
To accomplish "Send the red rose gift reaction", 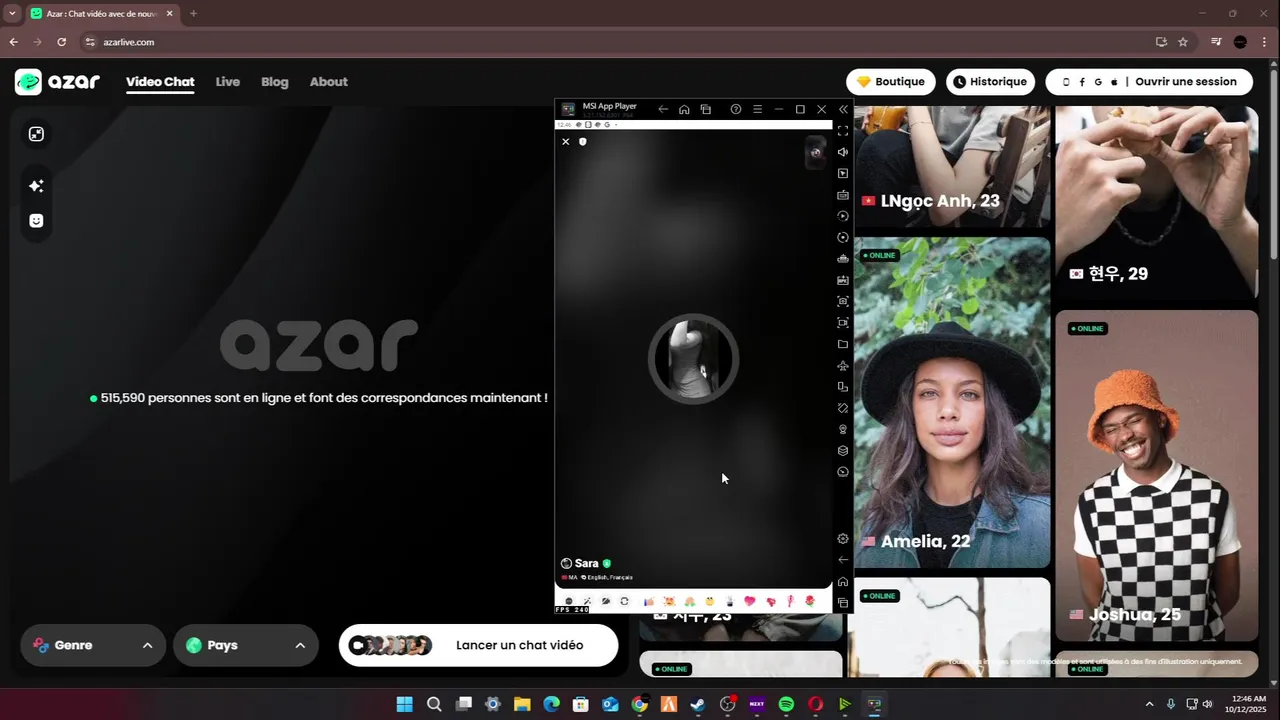I will (x=810, y=601).
